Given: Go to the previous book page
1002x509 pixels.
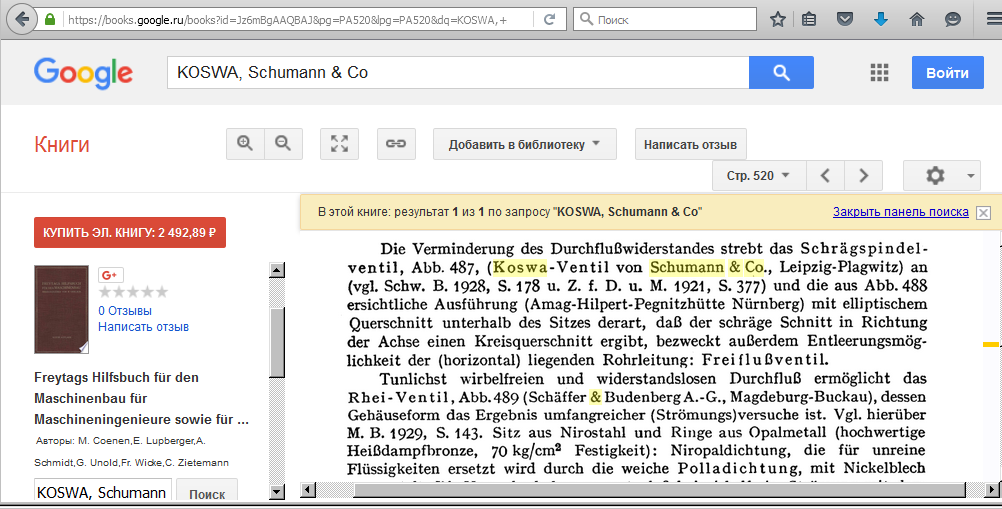Looking at the screenshot, I should (825, 175).
